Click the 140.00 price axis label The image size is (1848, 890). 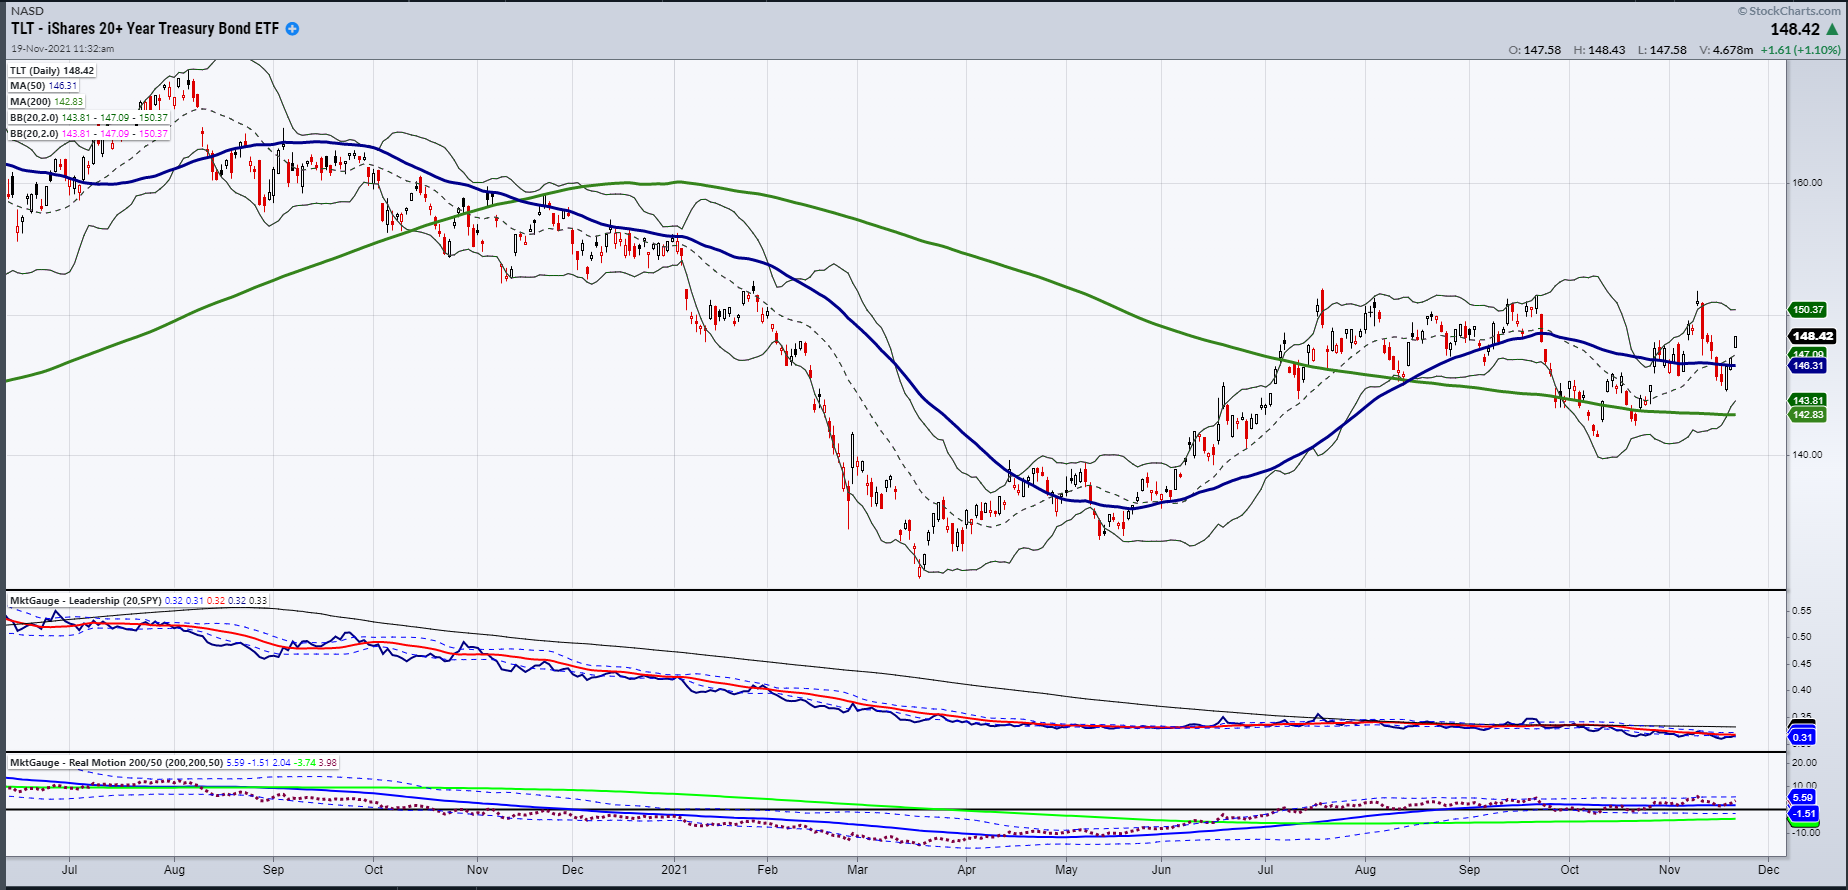point(1808,455)
